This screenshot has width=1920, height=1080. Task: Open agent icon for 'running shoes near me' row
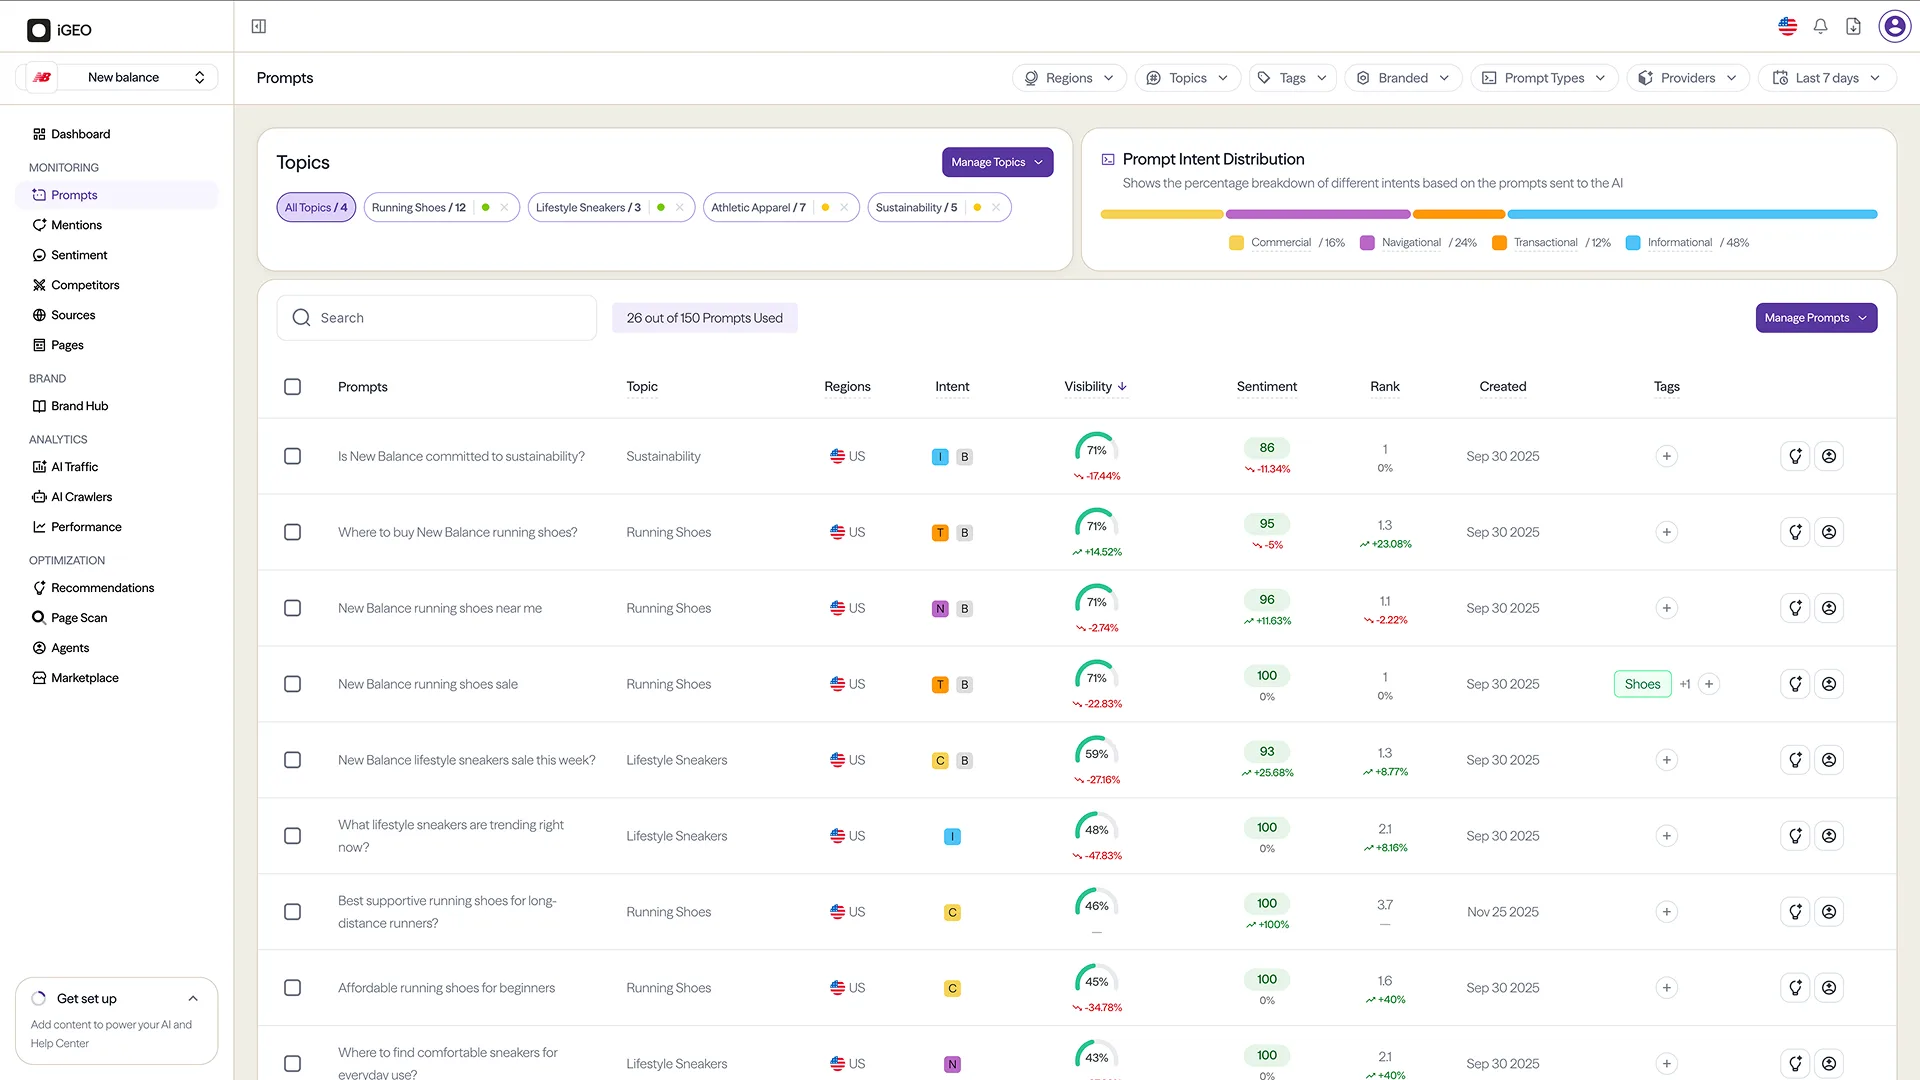[x=1829, y=608]
